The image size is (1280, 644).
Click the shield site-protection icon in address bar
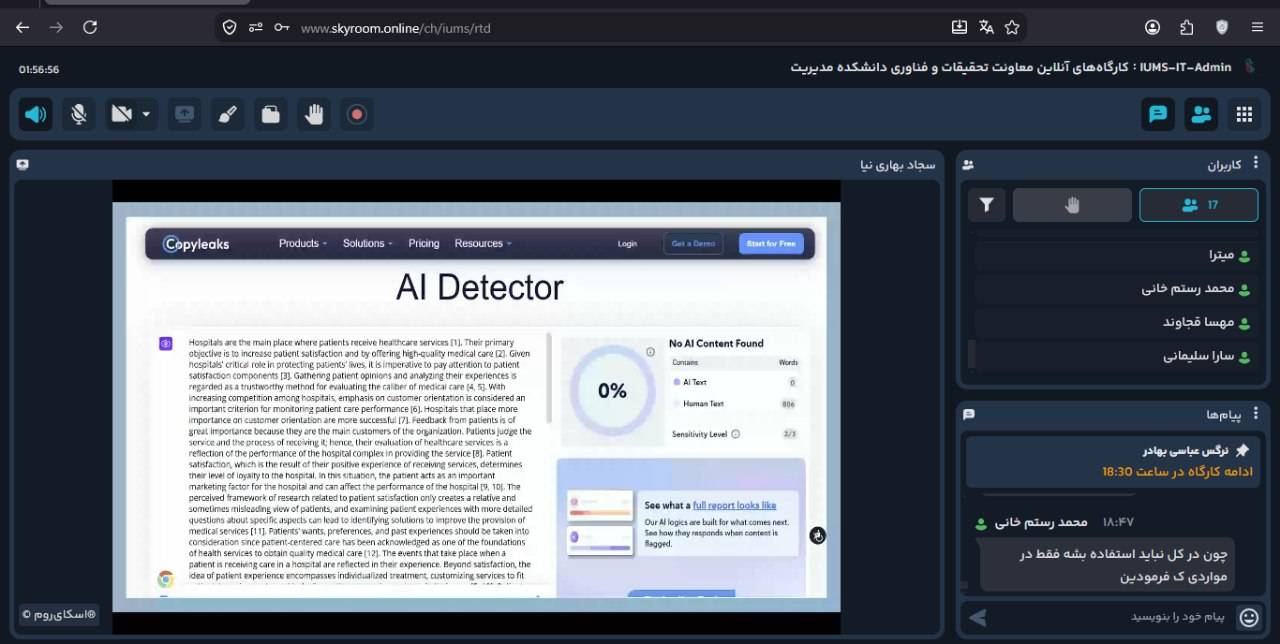(230, 27)
